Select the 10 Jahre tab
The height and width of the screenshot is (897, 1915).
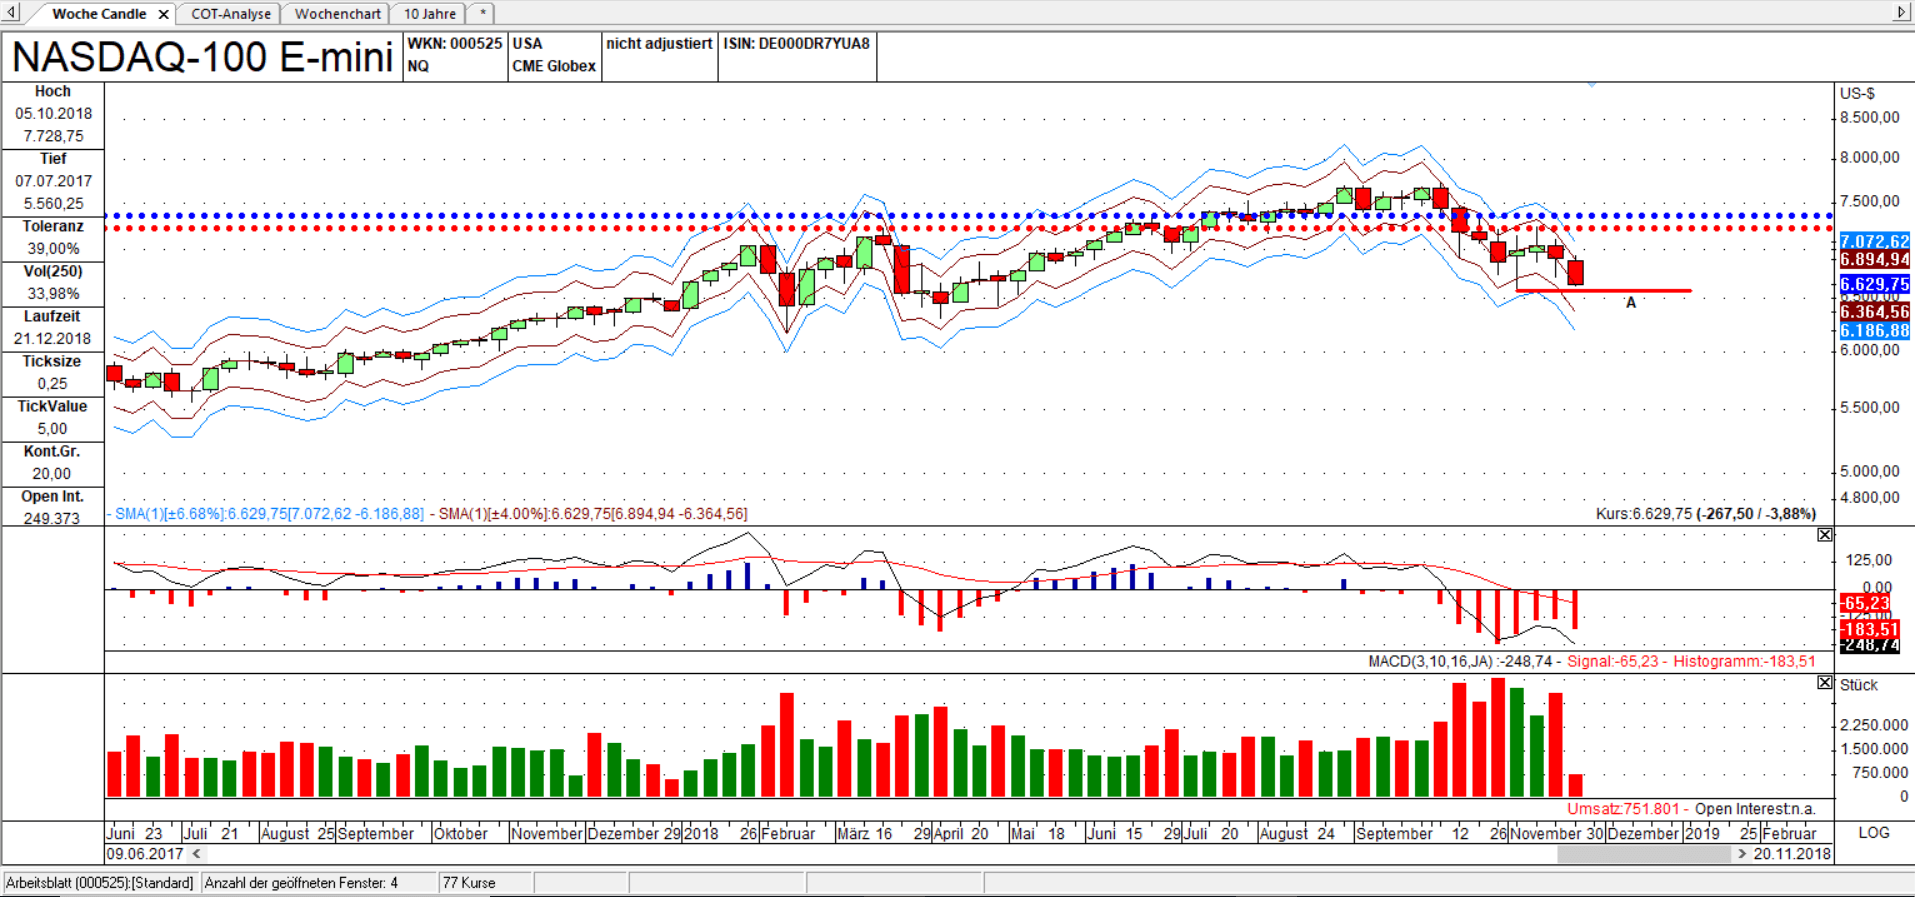tap(430, 14)
